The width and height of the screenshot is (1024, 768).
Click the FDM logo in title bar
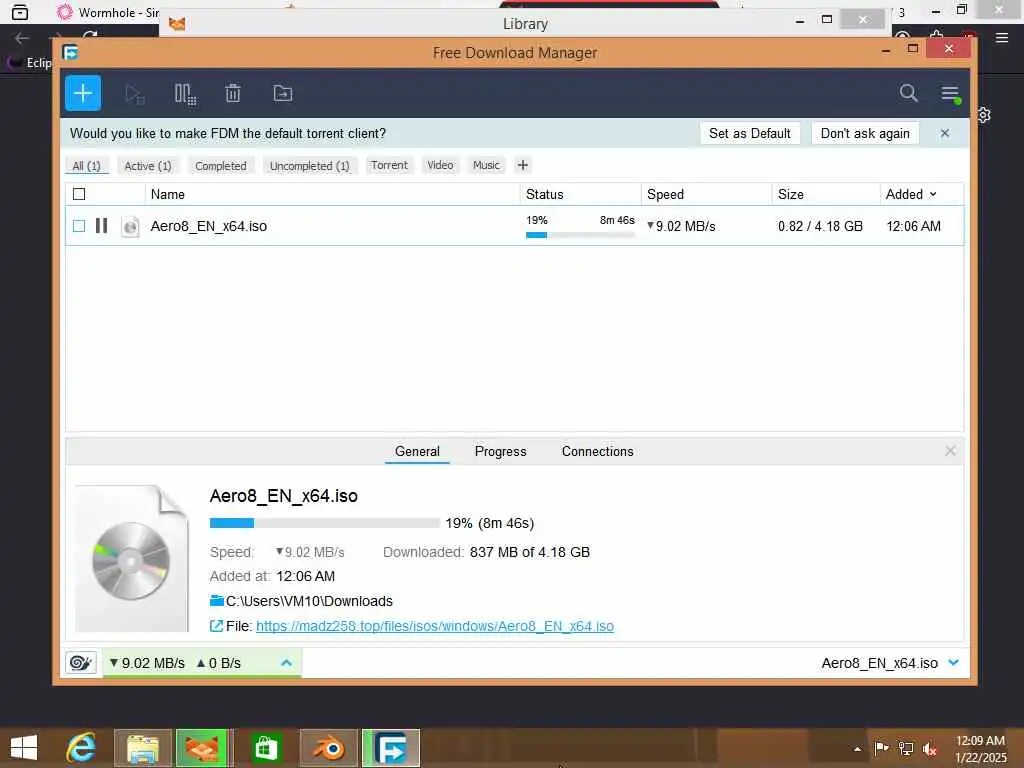pos(71,52)
